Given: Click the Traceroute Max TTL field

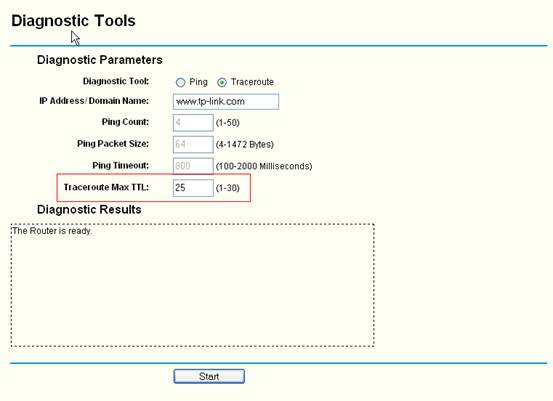Looking at the screenshot, I should click(x=193, y=188).
